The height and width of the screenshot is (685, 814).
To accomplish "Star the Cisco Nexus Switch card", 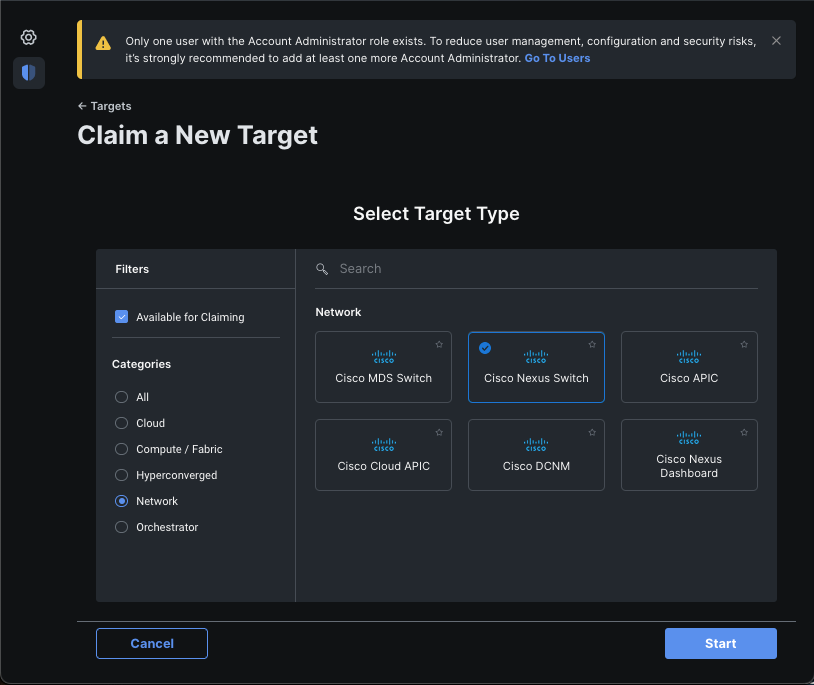I will pyautogui.click(x=592, y=345).
